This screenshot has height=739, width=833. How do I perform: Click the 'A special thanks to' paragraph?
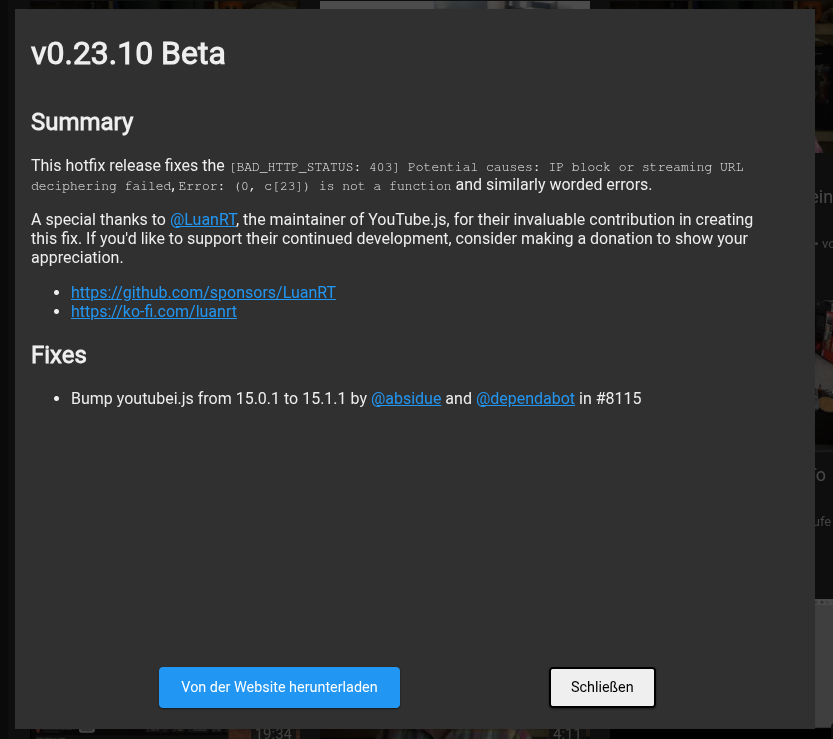click(392, 239)
